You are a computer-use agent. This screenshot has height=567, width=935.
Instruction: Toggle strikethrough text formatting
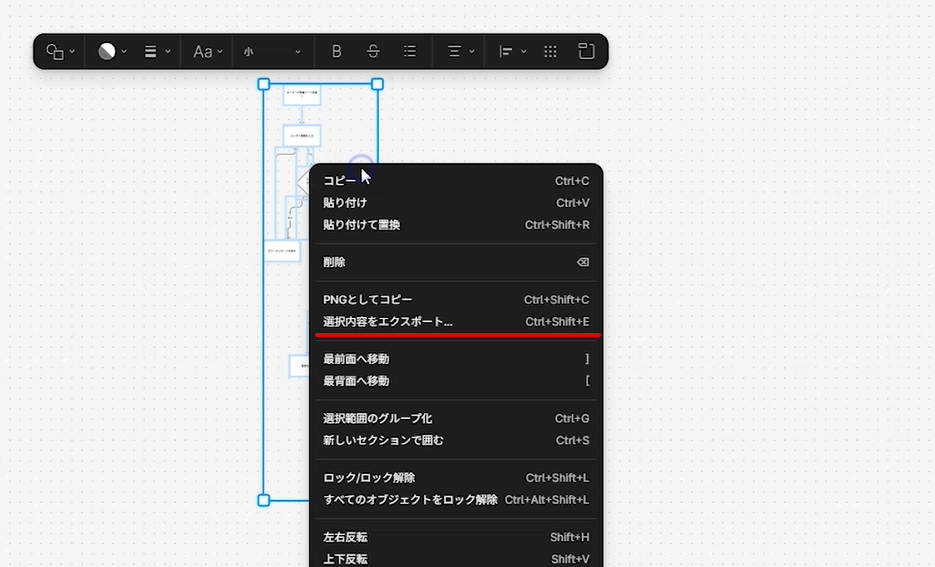click(x=373, y=52)
